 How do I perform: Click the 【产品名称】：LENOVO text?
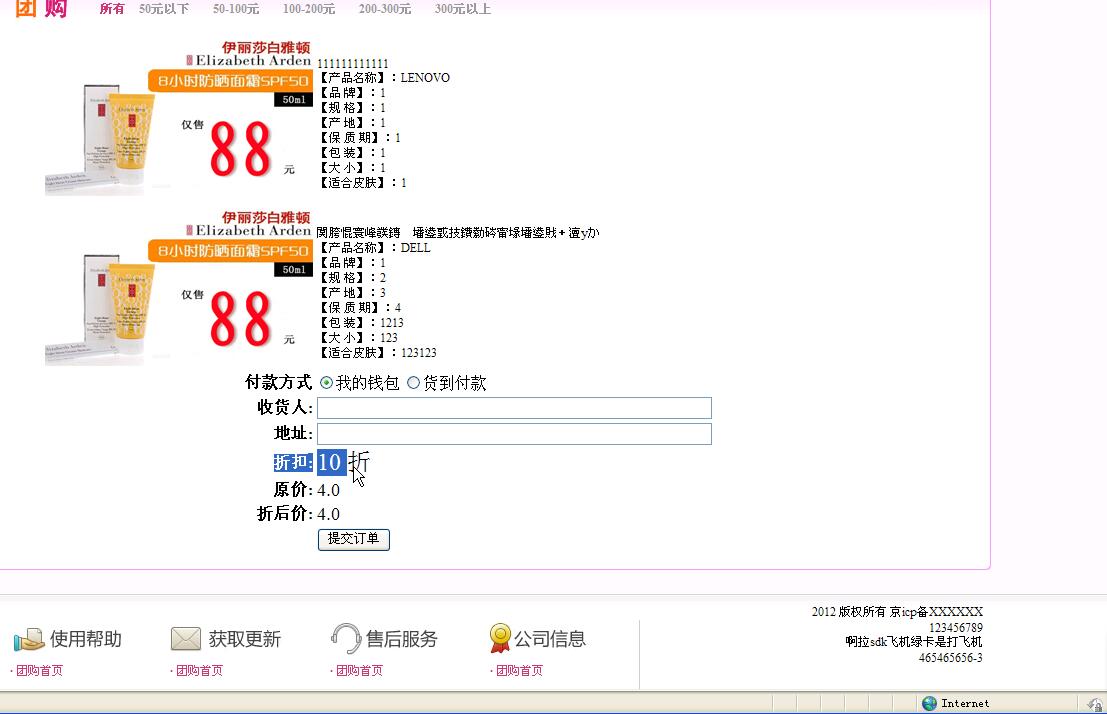[x=383, y=78]
